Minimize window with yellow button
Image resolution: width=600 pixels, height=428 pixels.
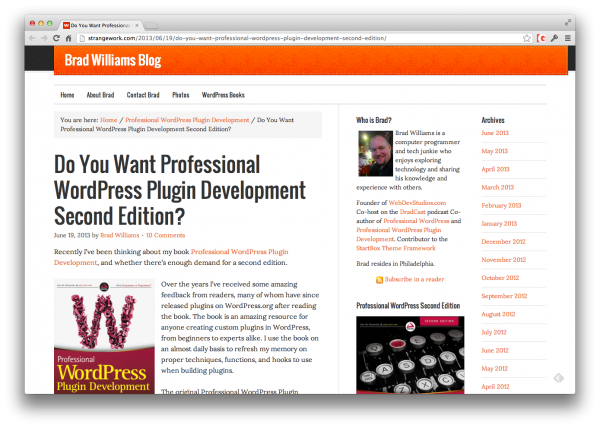click(41, 23)
